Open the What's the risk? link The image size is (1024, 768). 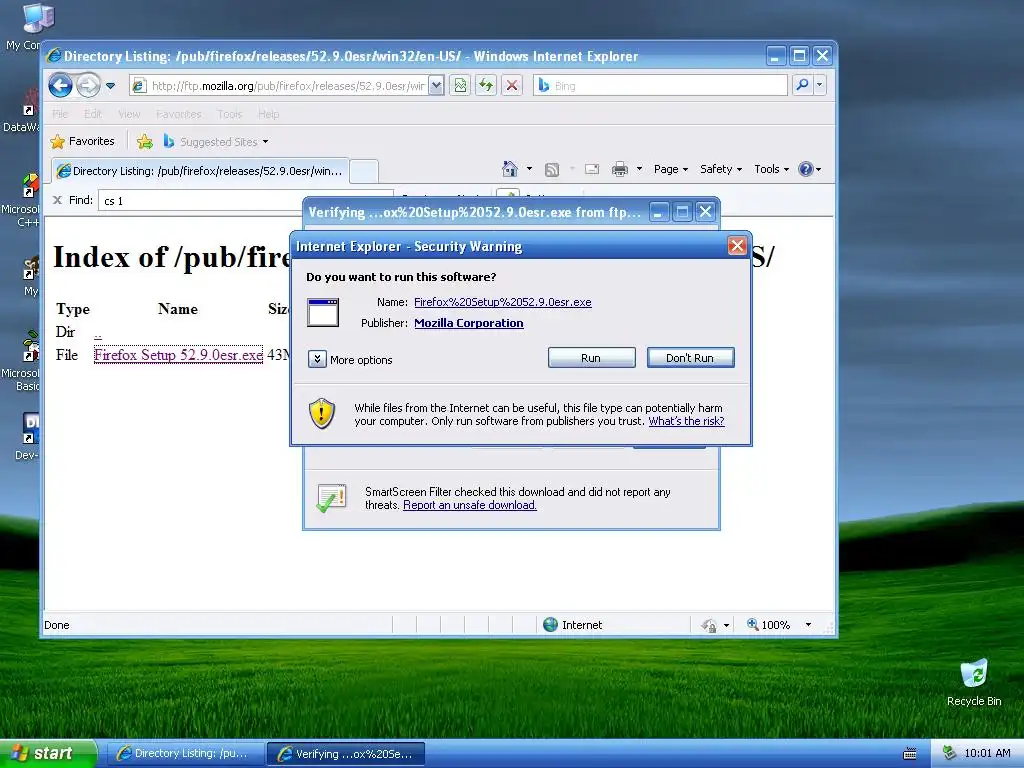(686, 421)
